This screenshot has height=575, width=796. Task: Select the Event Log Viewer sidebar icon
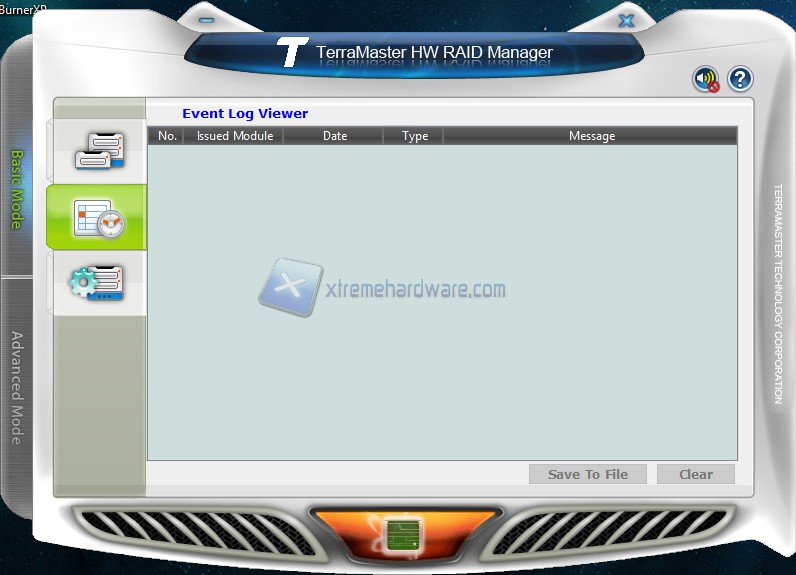(x=98, y=218)
